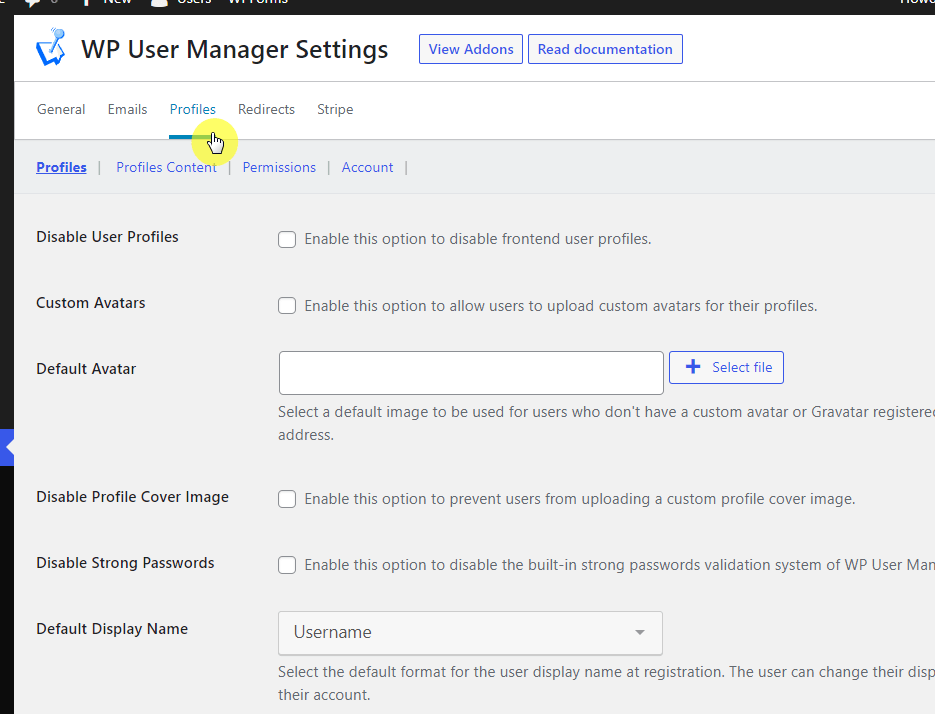The height and width of the screenshot is (714, 935).
Task: Switch to the Emails tab
Action: pos(127,109)
